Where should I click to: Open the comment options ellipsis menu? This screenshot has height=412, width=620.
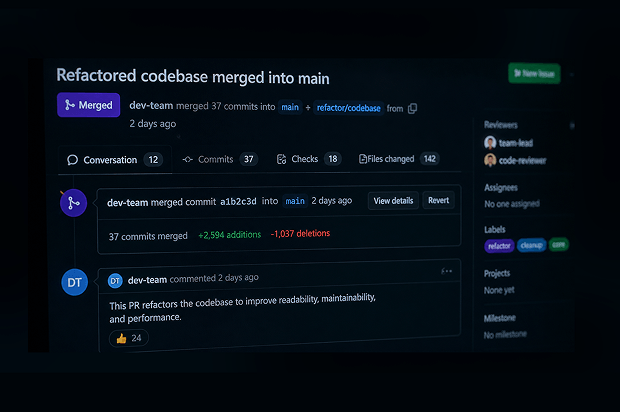pos(446,271)
